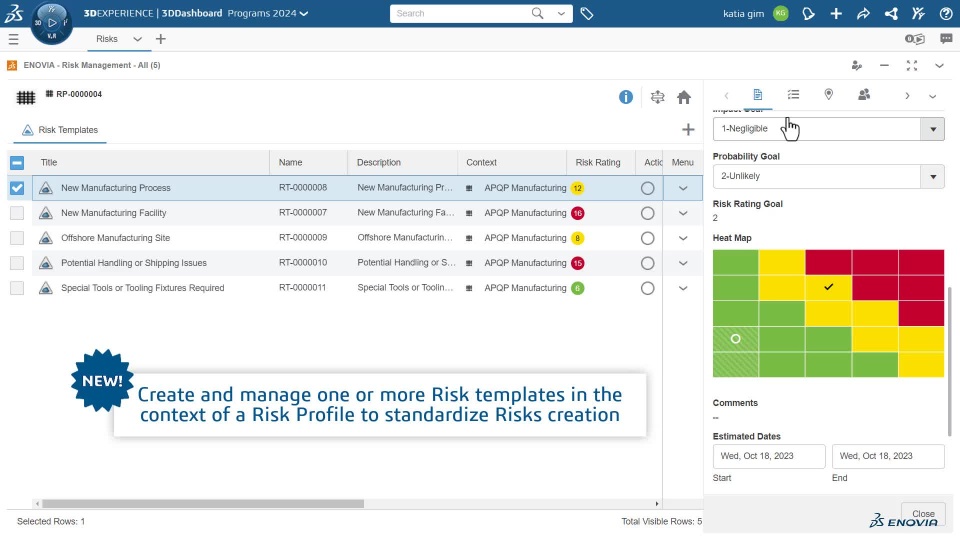This screenshot has width=960, height=540.
Task: Click the share arrow icon
Action: pos(863,14)
